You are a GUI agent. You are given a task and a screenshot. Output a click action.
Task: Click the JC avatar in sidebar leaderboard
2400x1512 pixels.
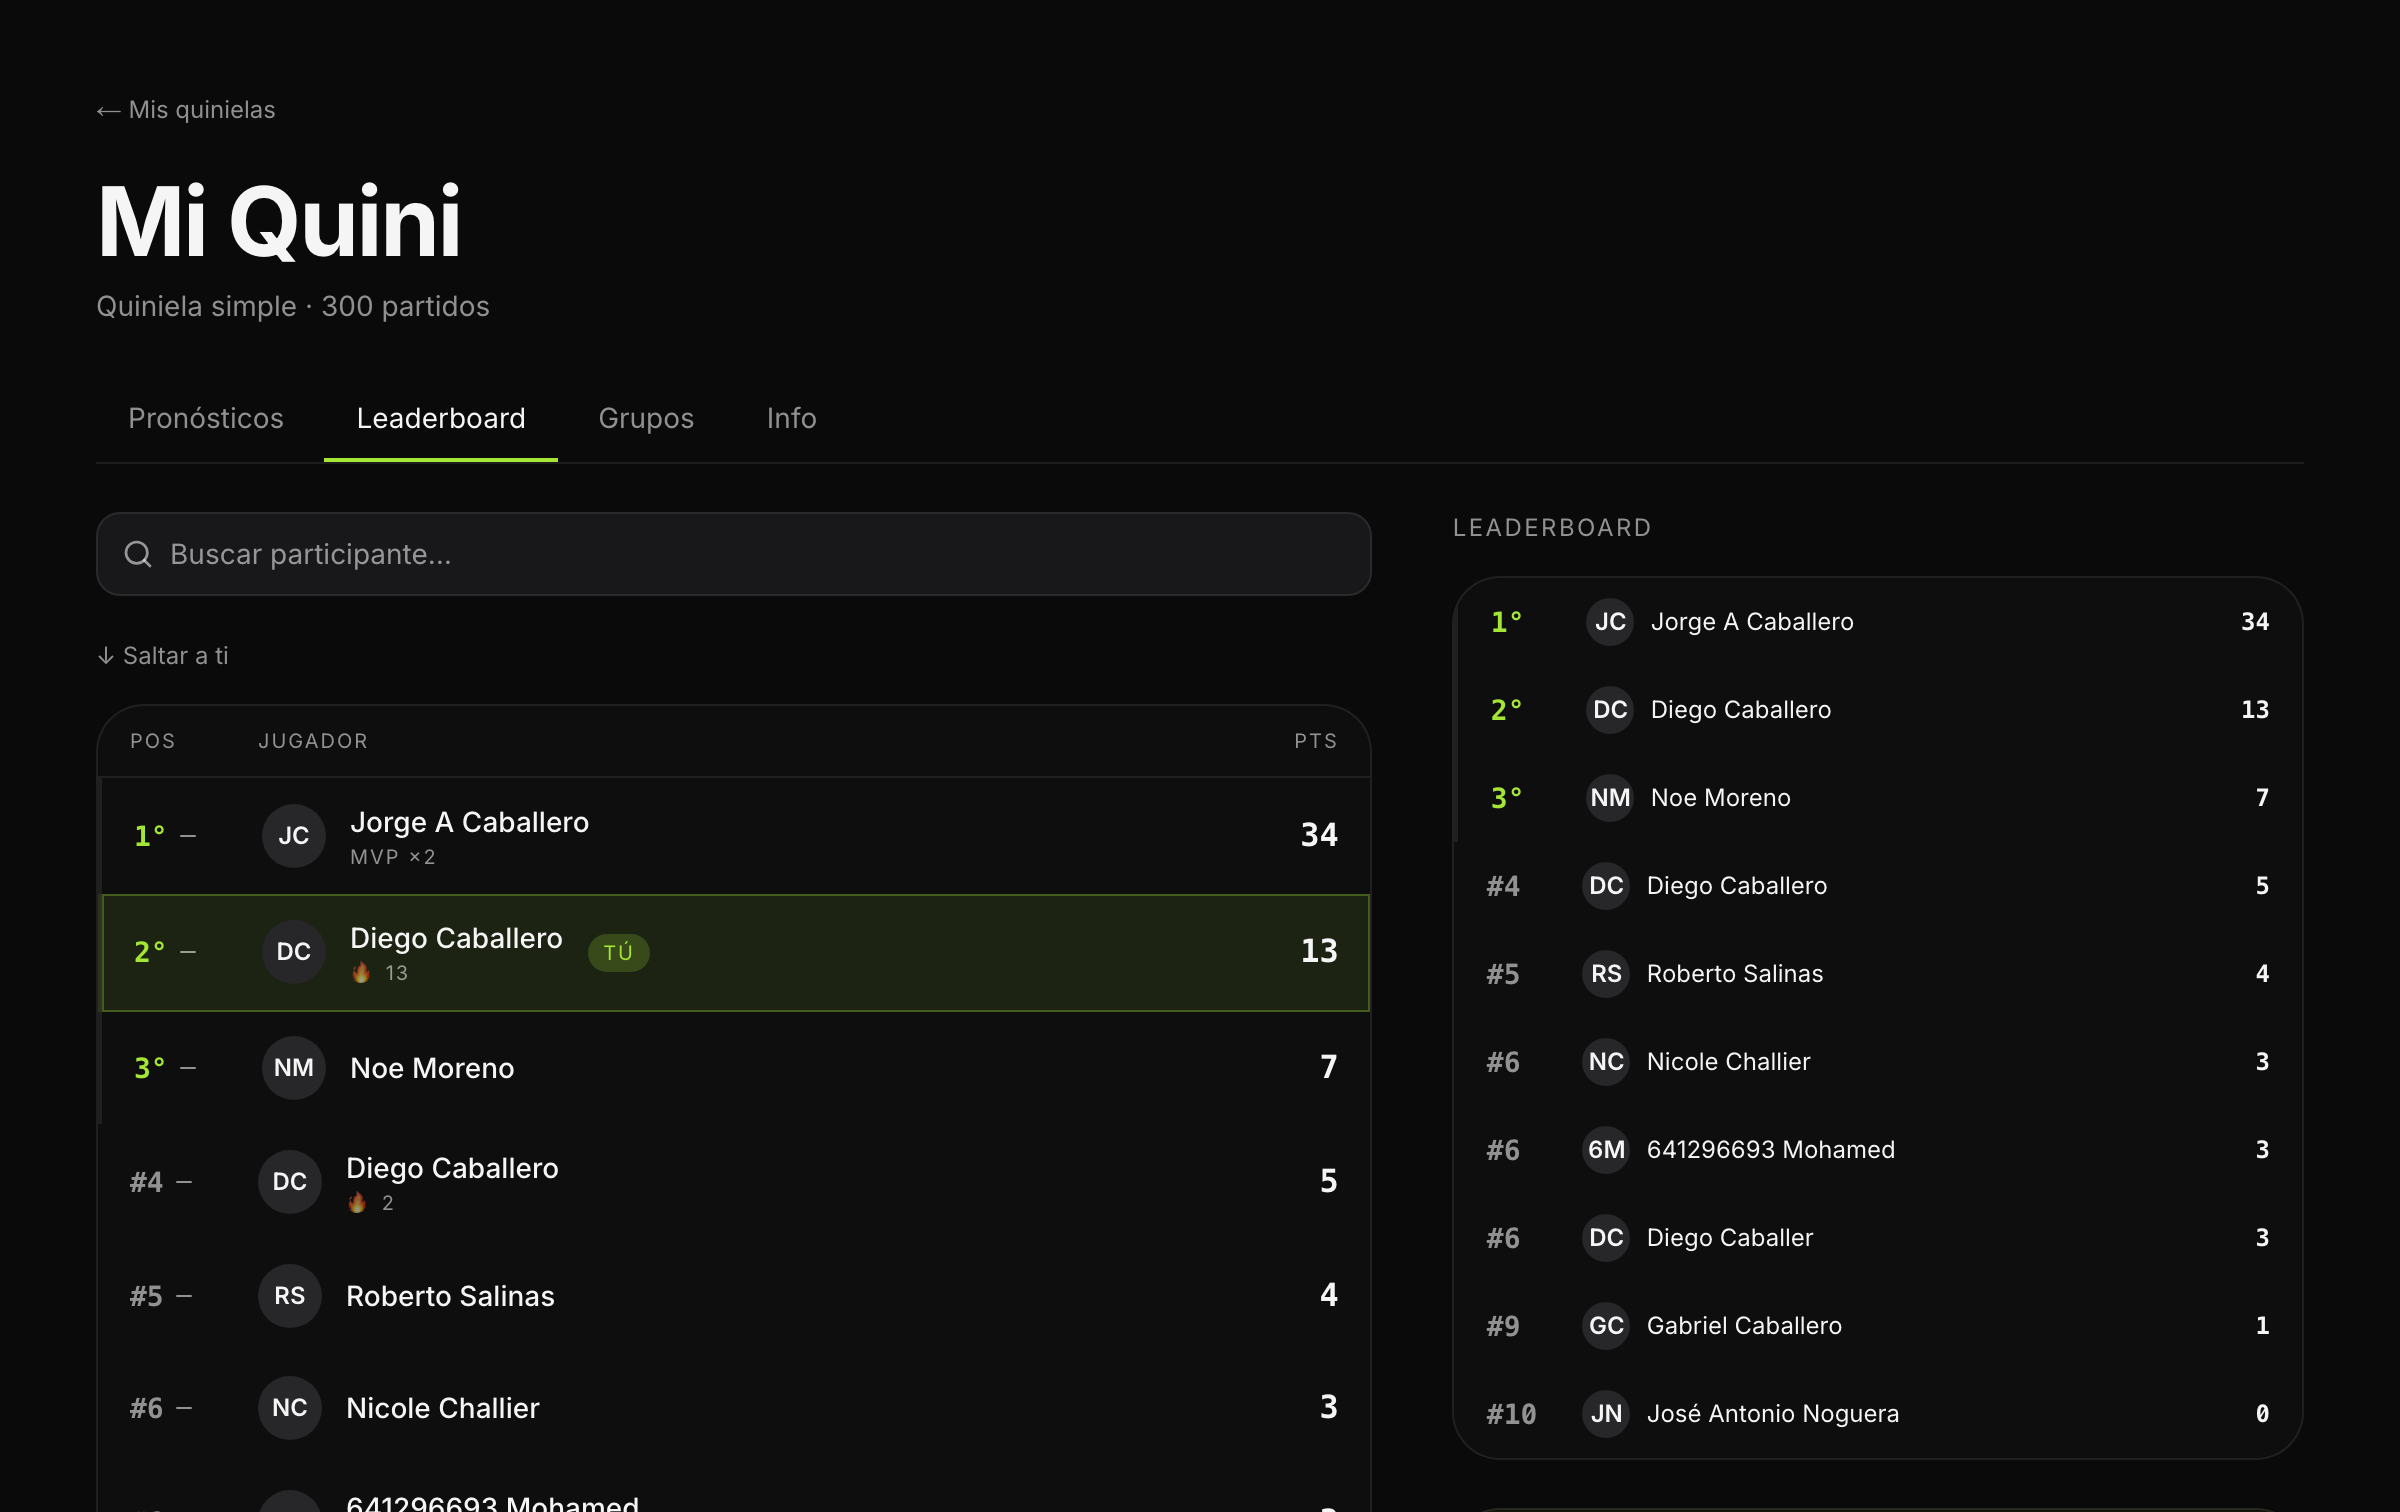click(1610, 622)
